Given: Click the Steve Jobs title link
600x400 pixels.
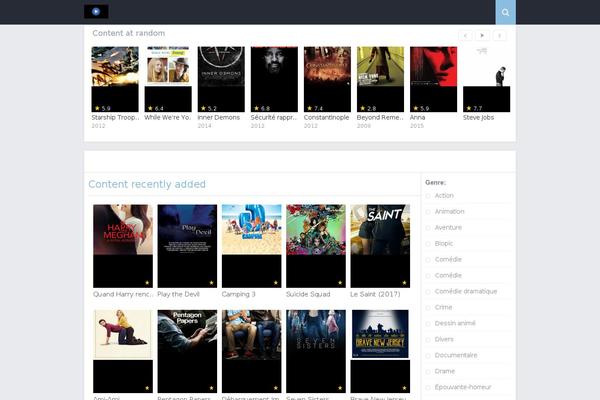Looking at the screenshot, I should coord(478,118).
